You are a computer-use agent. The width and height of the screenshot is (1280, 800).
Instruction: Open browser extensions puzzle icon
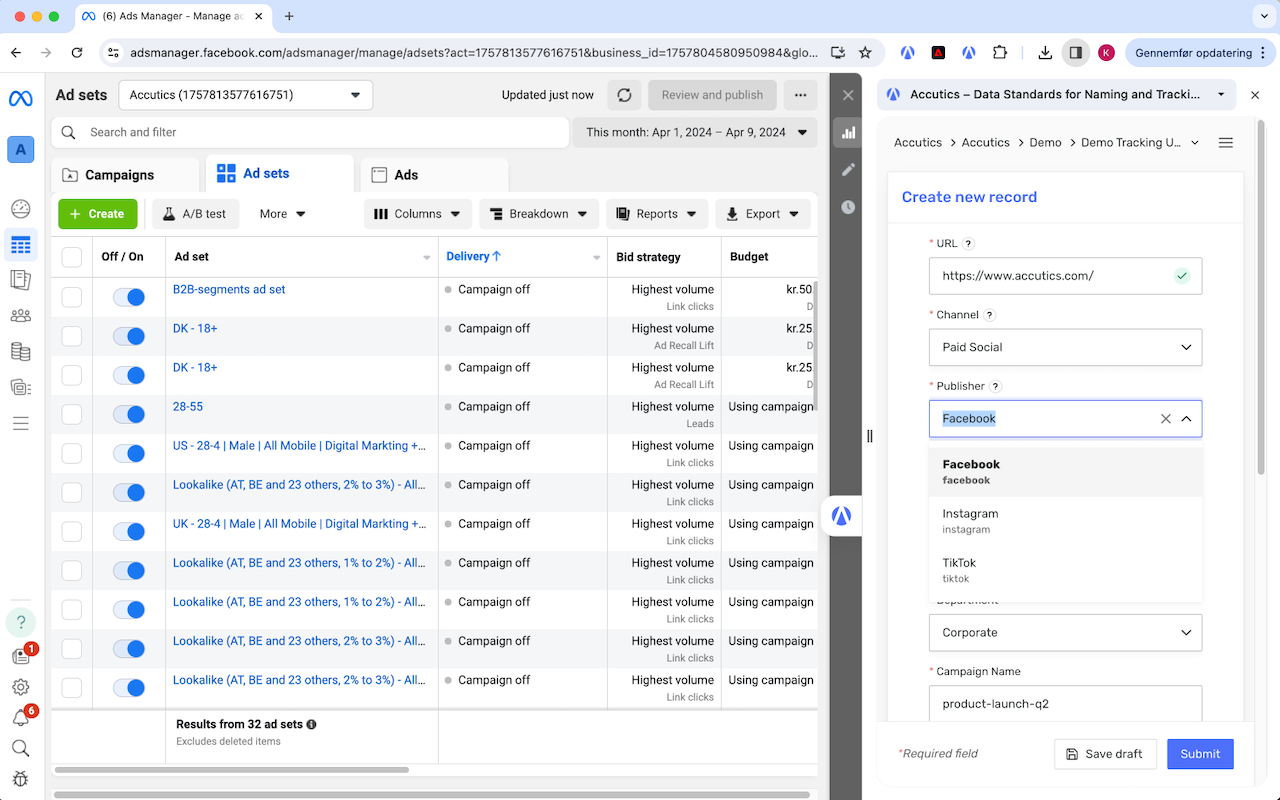pos(1000,53)
